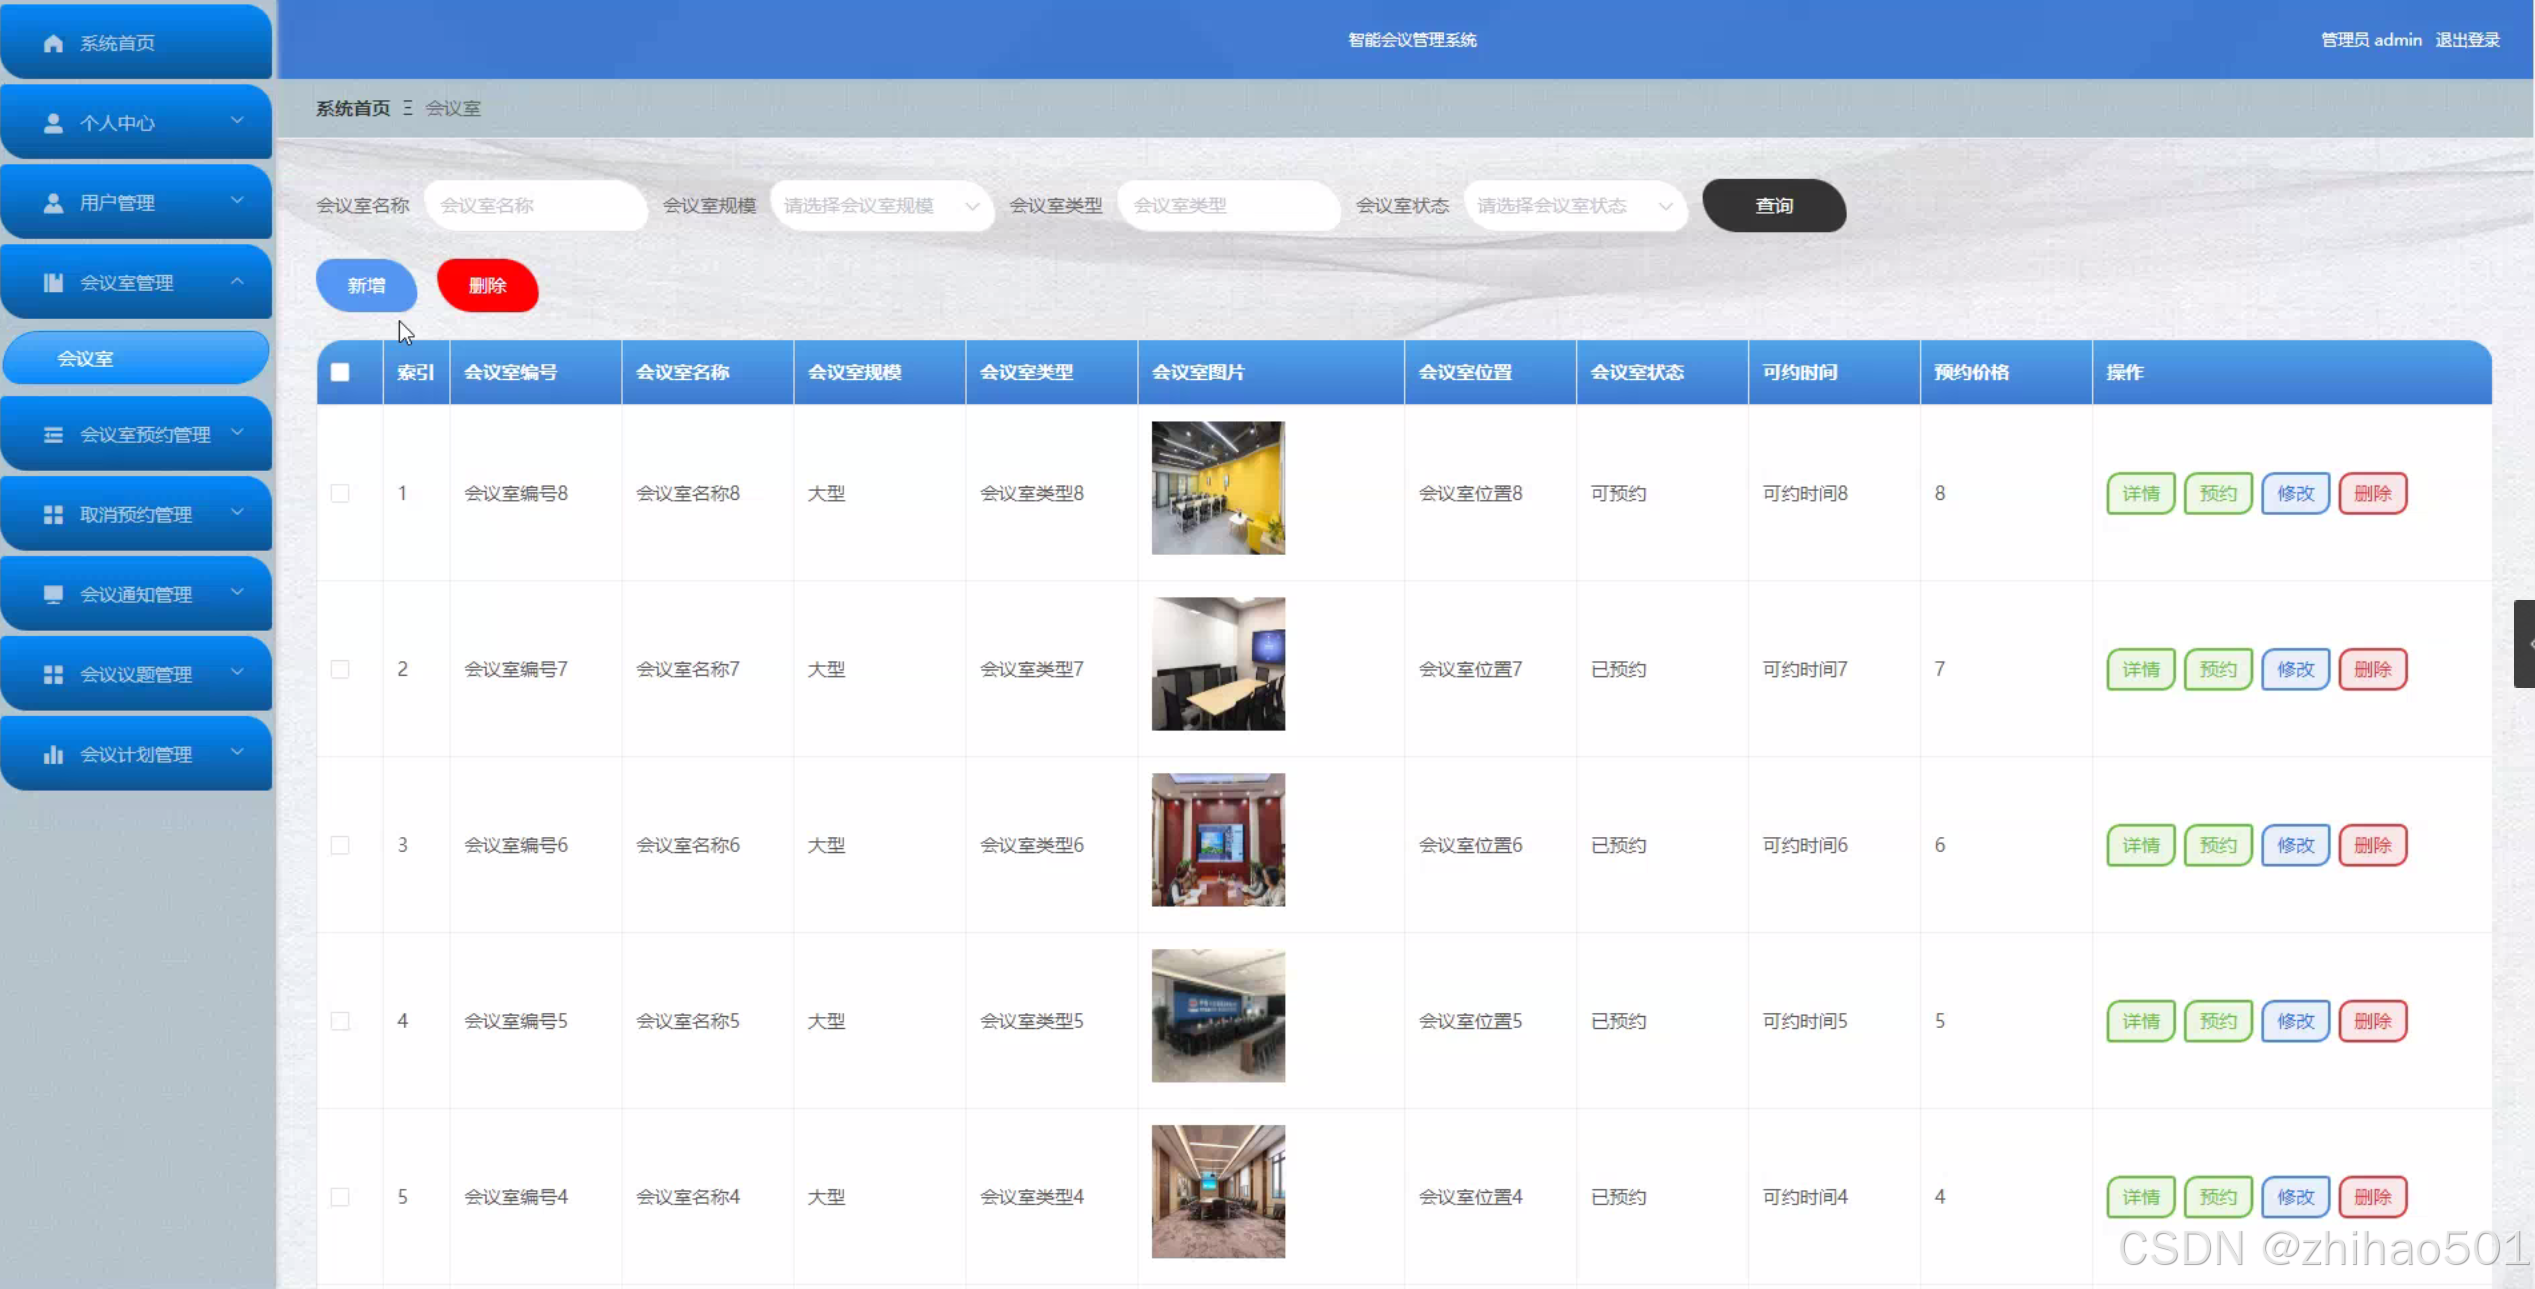Click 修改 for 会议室编号7
This screenshot has height=1289, width=2535.
coord(2296,670)
